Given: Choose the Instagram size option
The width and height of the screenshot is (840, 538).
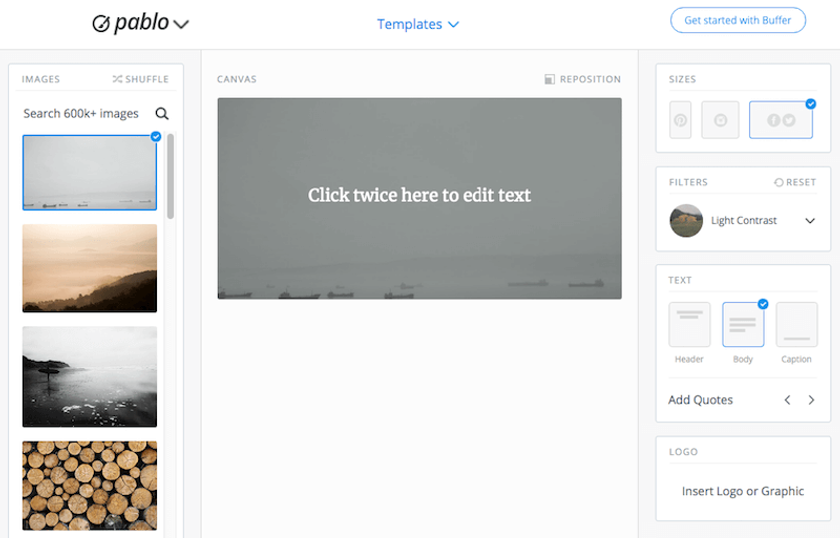Looking at the screenshot, I should (721, 120).
